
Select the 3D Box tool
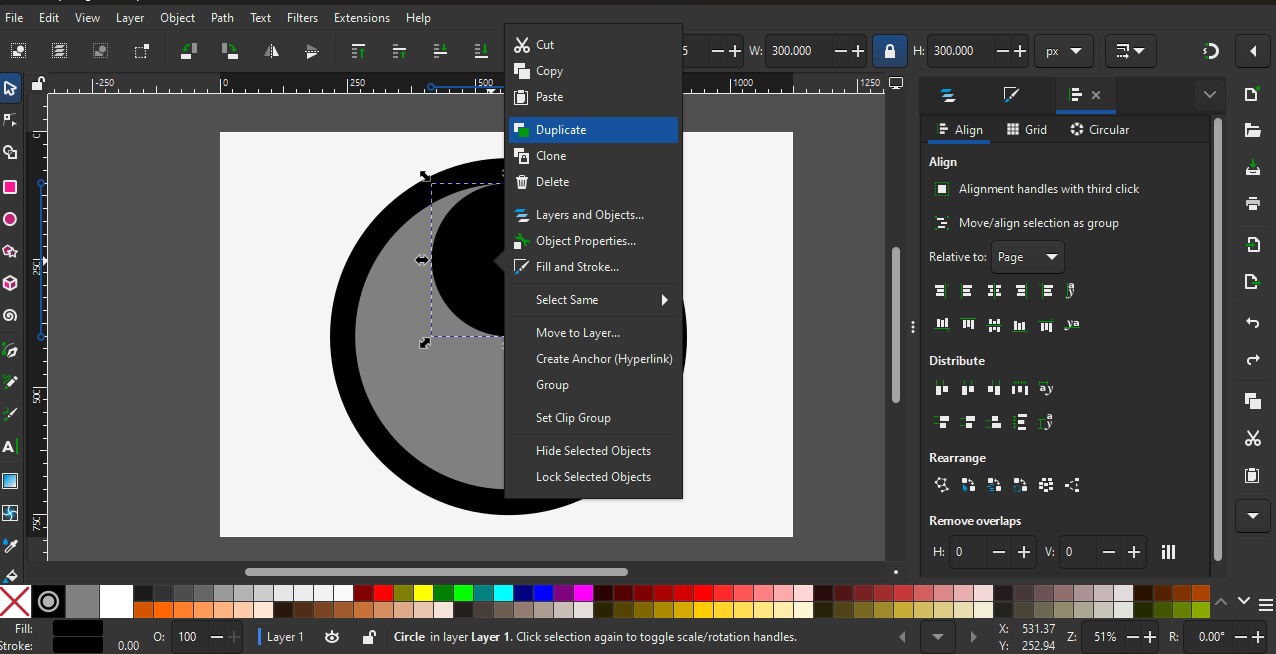[x=10, y=284]
